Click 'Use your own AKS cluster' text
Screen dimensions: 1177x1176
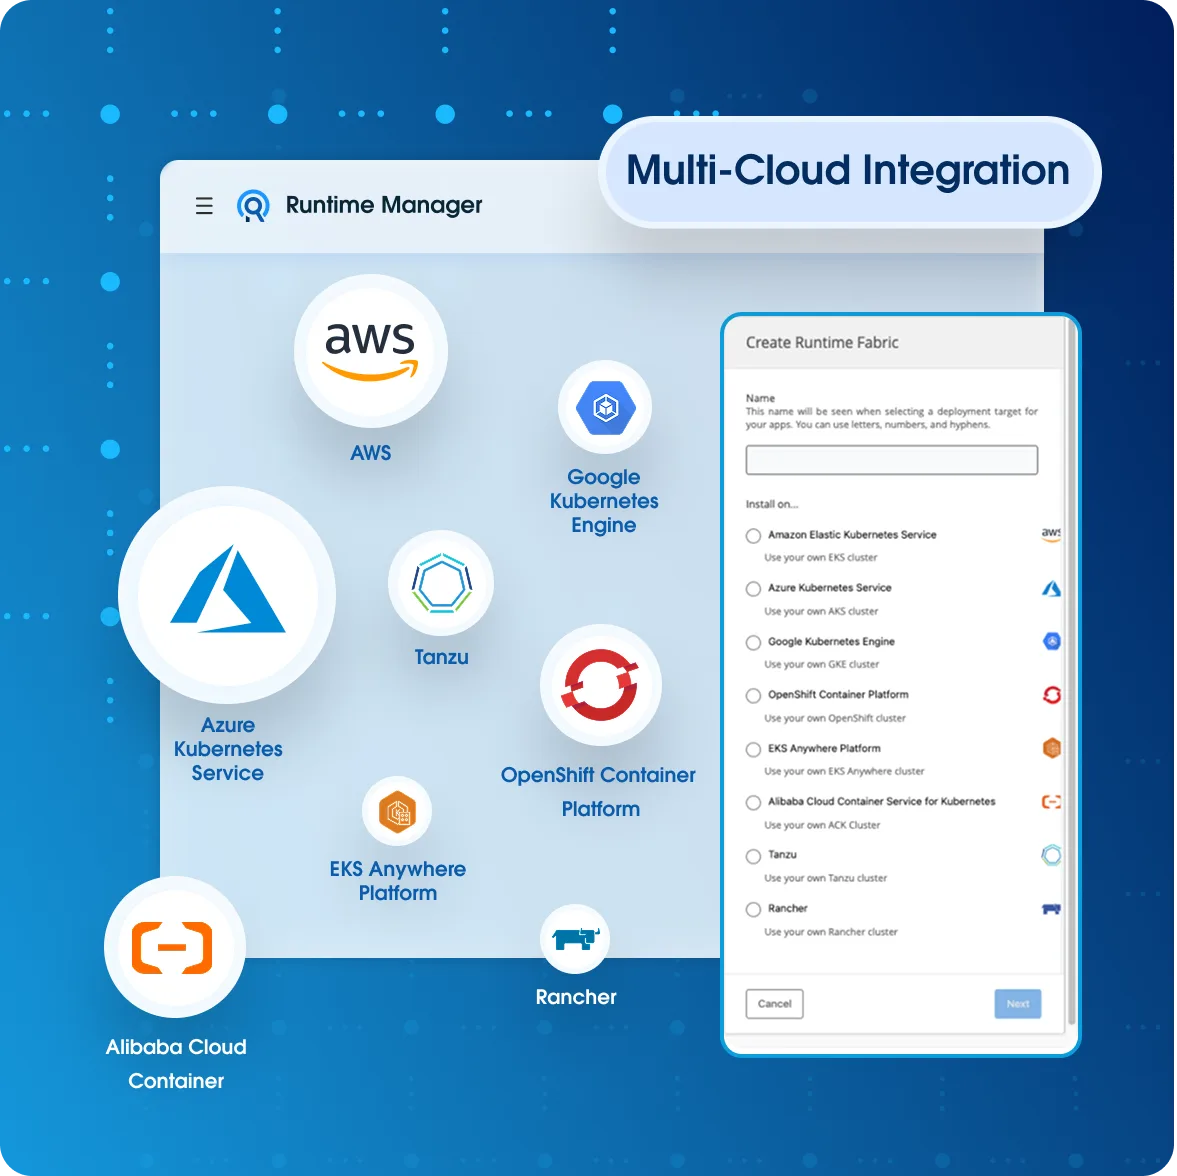coord(821,612)
